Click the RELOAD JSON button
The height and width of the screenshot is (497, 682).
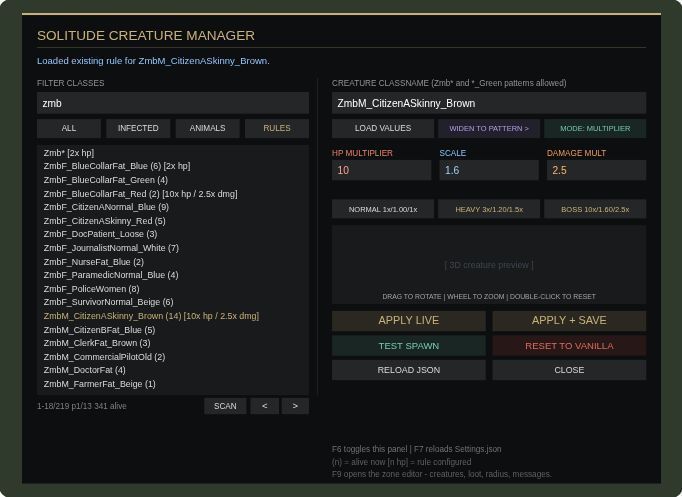(409, 370)
